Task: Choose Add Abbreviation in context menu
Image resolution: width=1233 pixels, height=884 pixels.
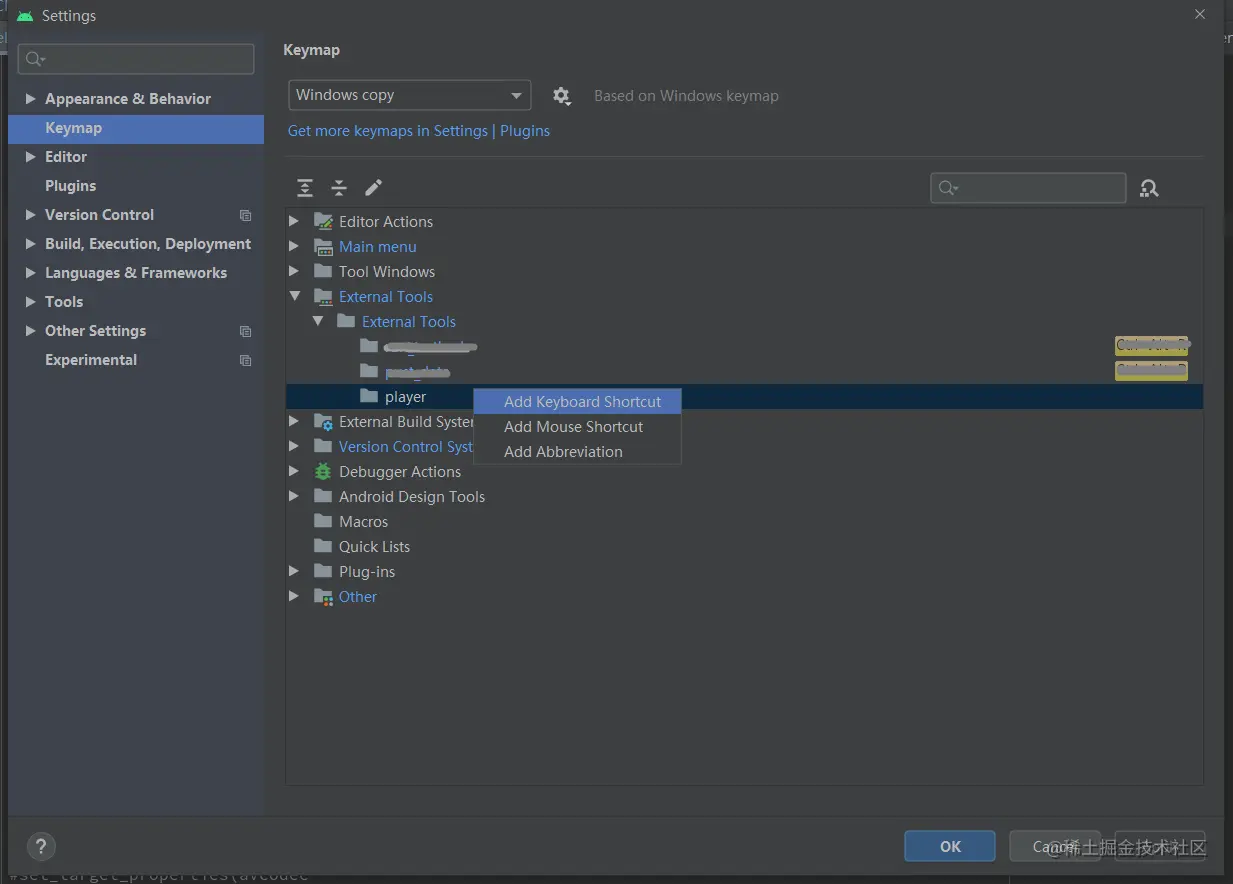Action: pyautogui.click(x=563, y=451)
